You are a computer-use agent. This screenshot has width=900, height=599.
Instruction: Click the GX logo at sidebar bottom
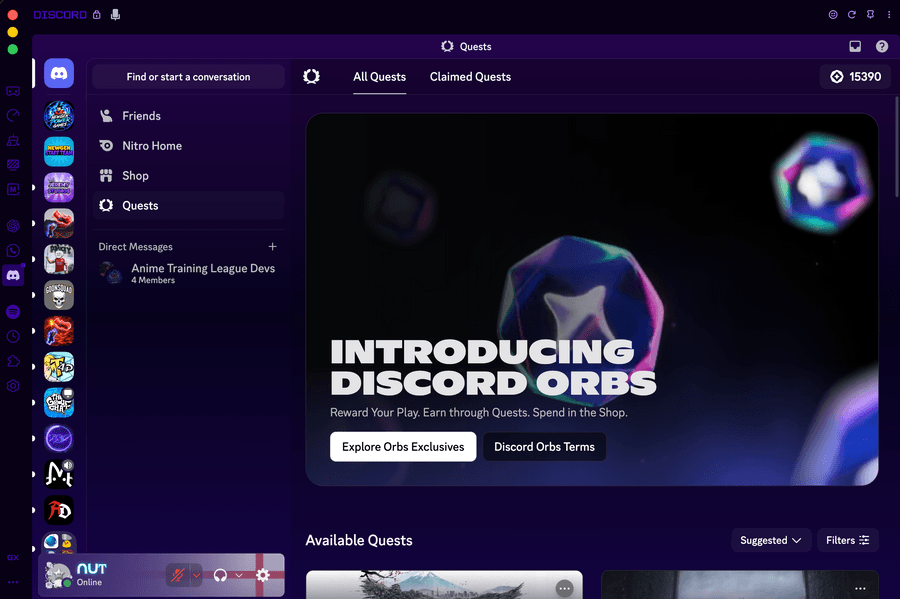click(x=13, y=557)
